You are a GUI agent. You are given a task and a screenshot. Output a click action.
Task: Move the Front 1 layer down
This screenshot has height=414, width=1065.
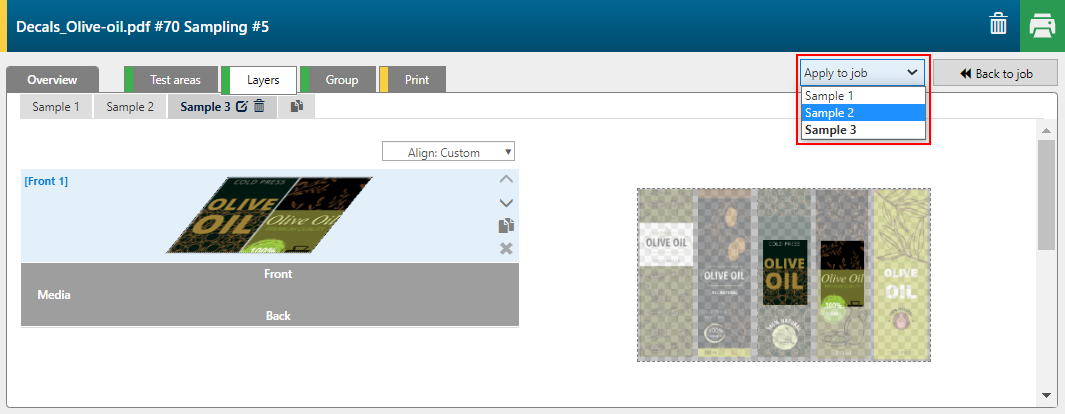[x=506, y=203]
